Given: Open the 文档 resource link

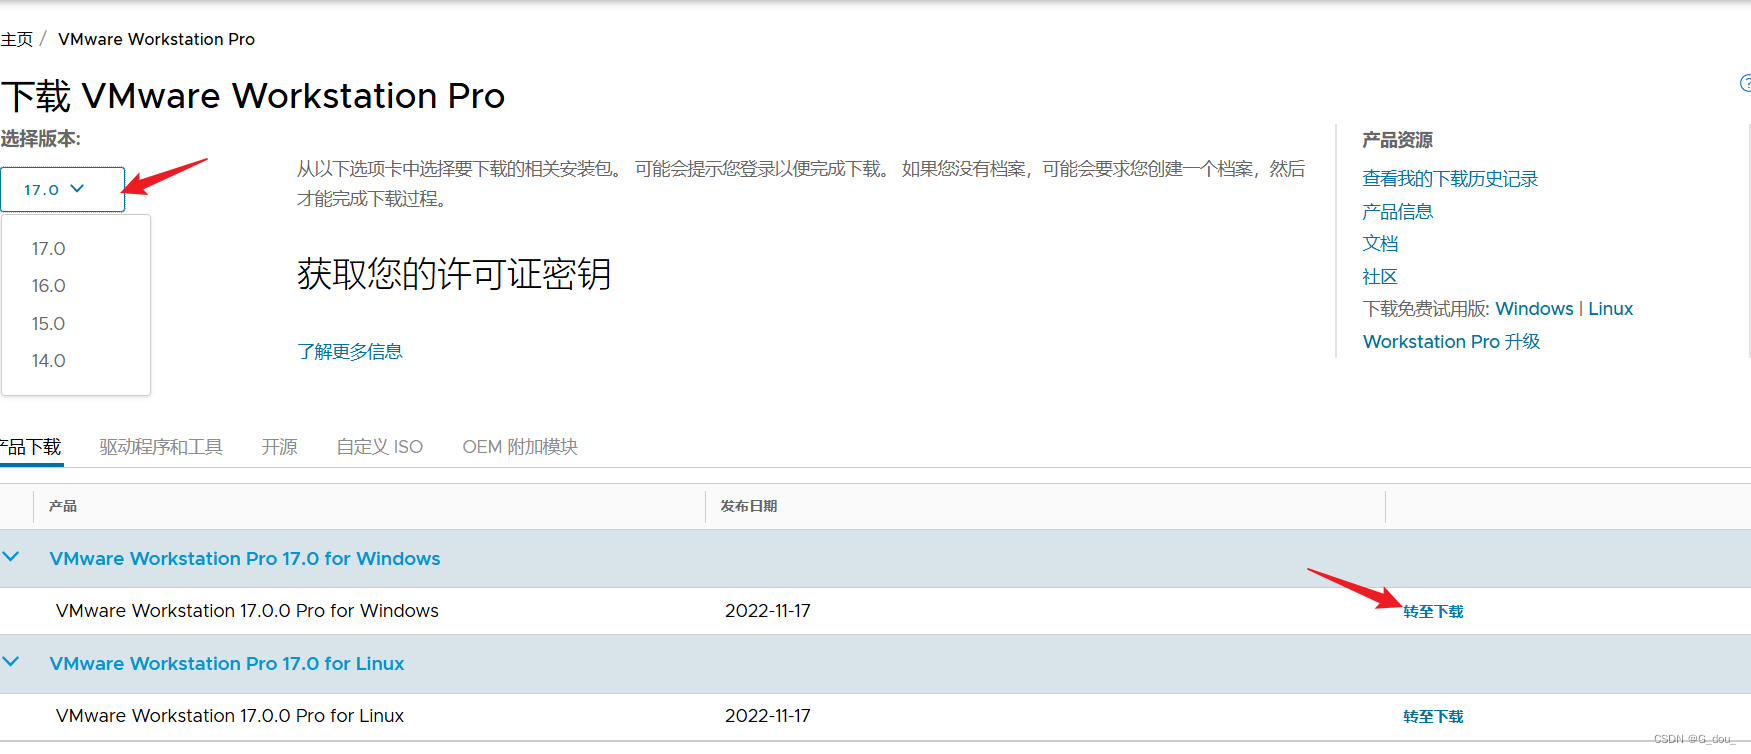Looking at the screenshot, I should pos(1380,244).
